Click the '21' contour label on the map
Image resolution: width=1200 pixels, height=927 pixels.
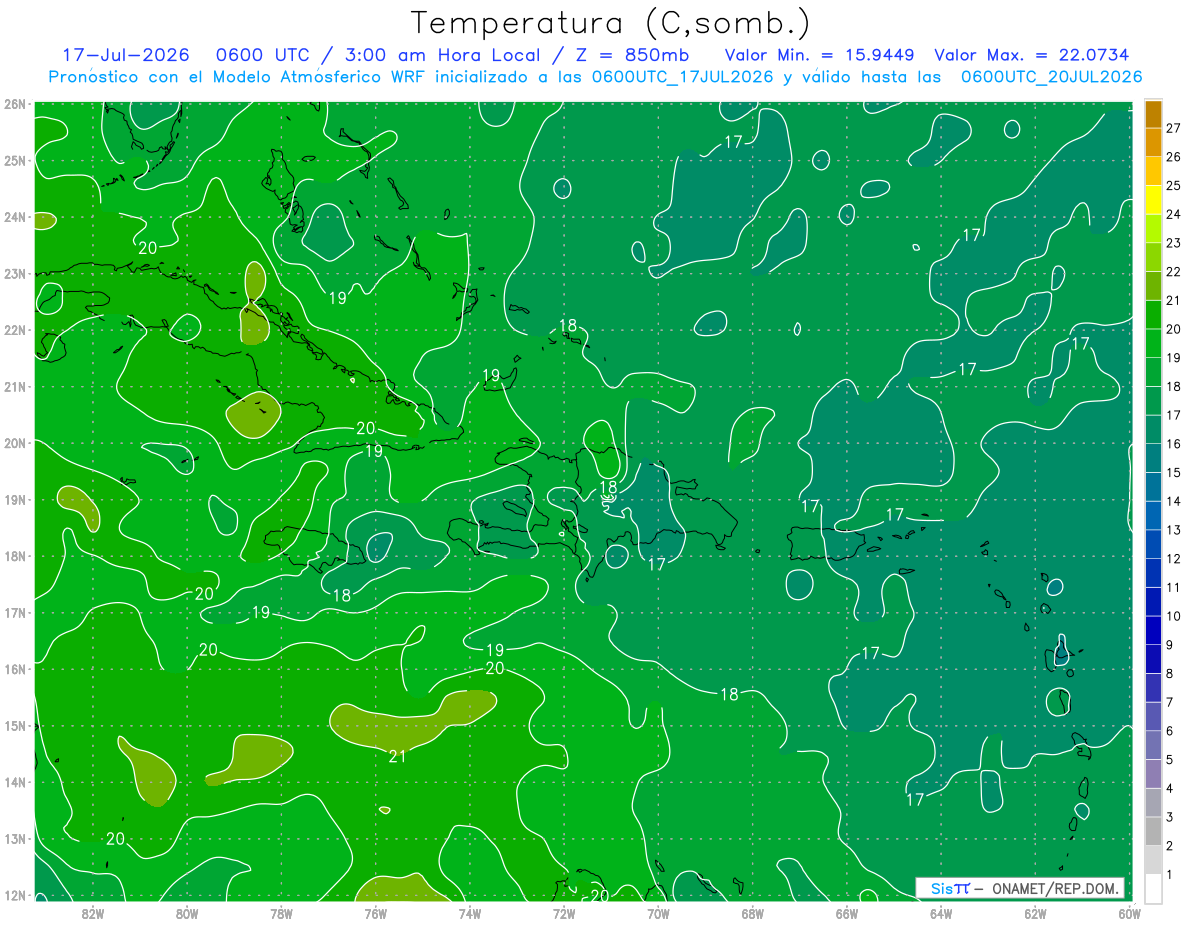(397, 756)
